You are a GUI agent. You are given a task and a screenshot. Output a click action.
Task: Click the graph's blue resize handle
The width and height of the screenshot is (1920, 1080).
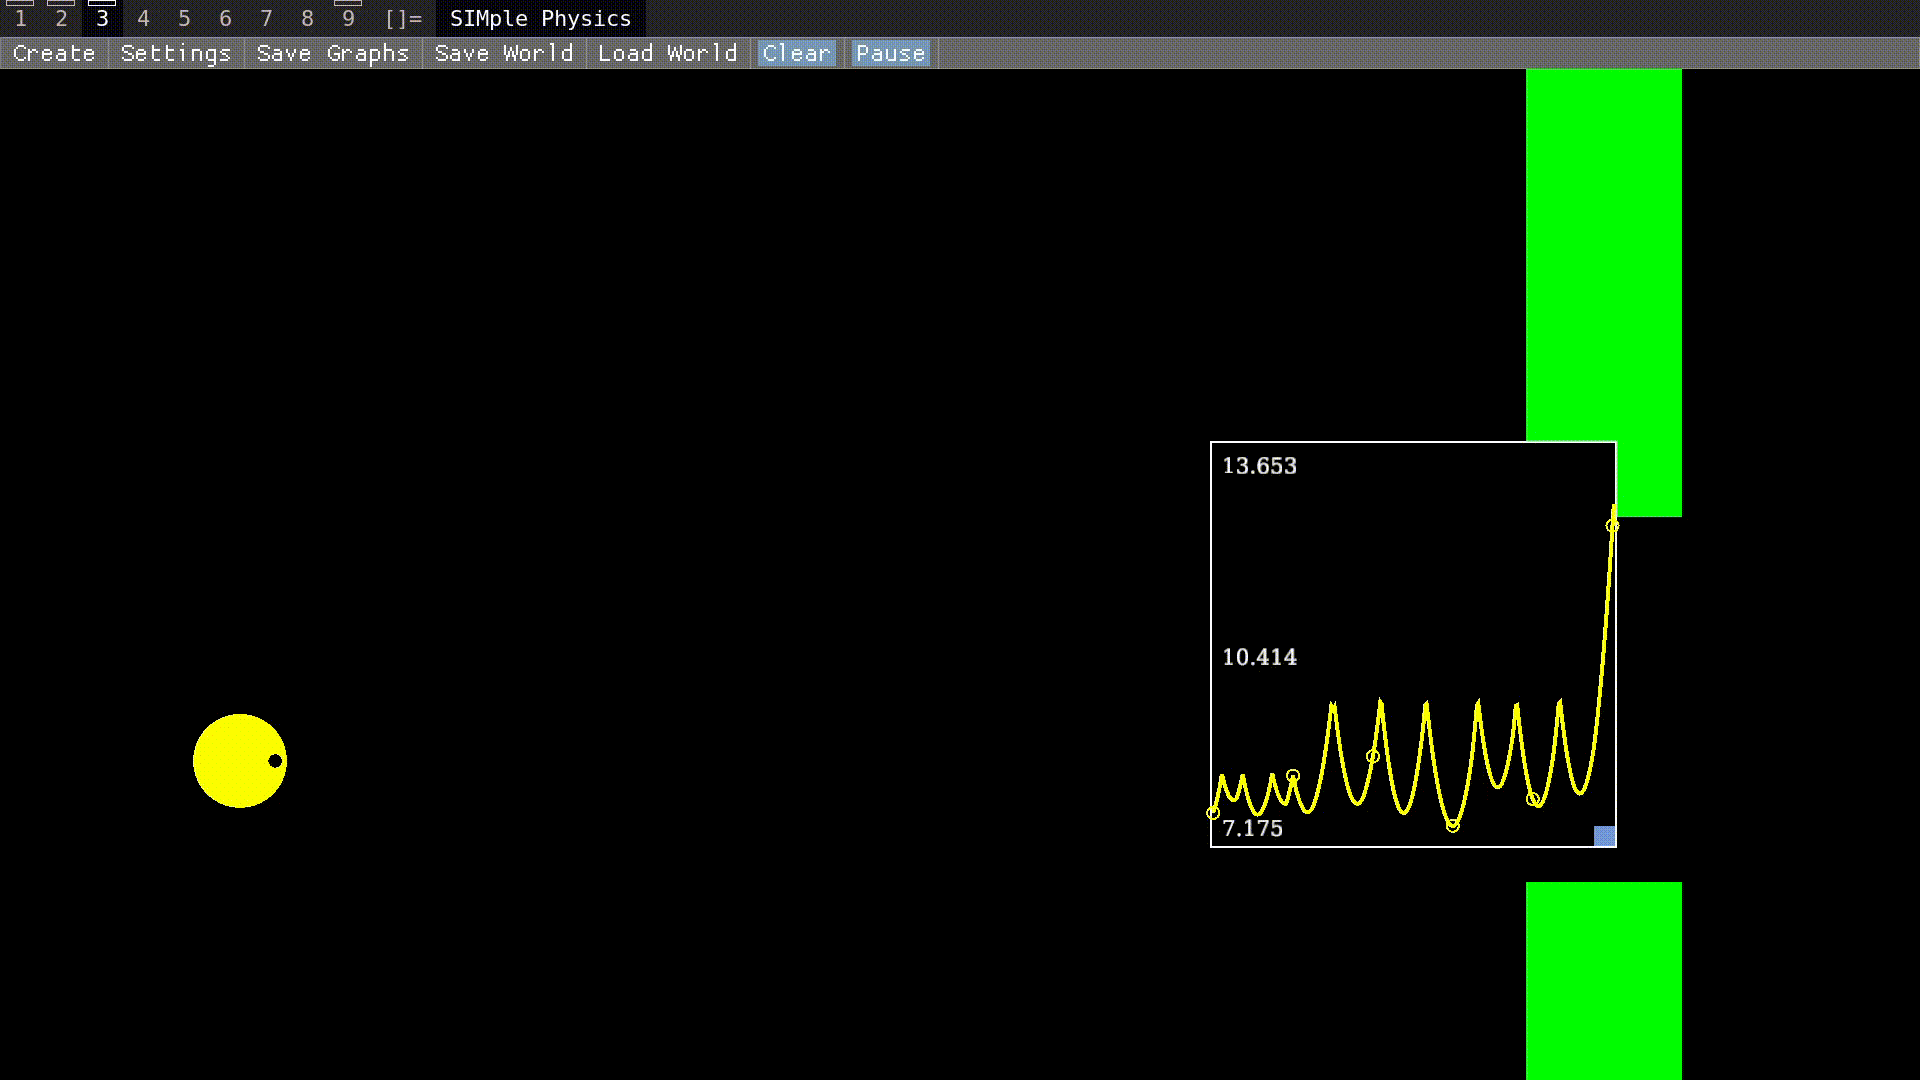tap(1604, 836)
